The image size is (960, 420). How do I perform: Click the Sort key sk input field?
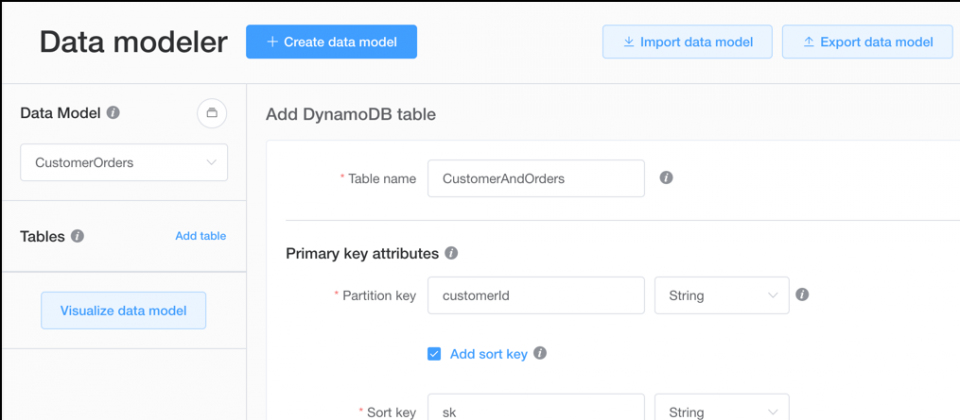[x=536, y=407]
